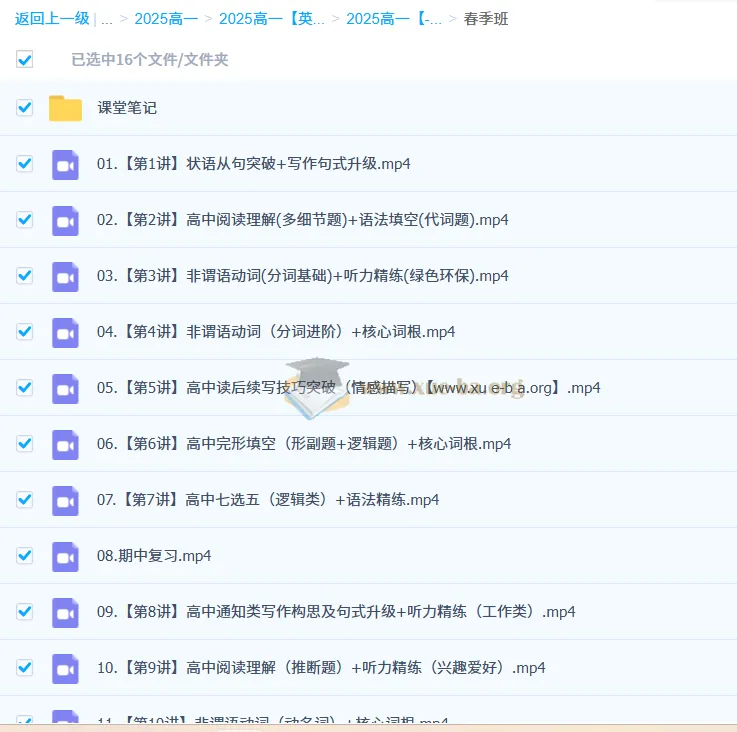737x732 pixels.
Task: Click video icon for 04.【第4讲】非谓语动词
Action: click(65, 332)
